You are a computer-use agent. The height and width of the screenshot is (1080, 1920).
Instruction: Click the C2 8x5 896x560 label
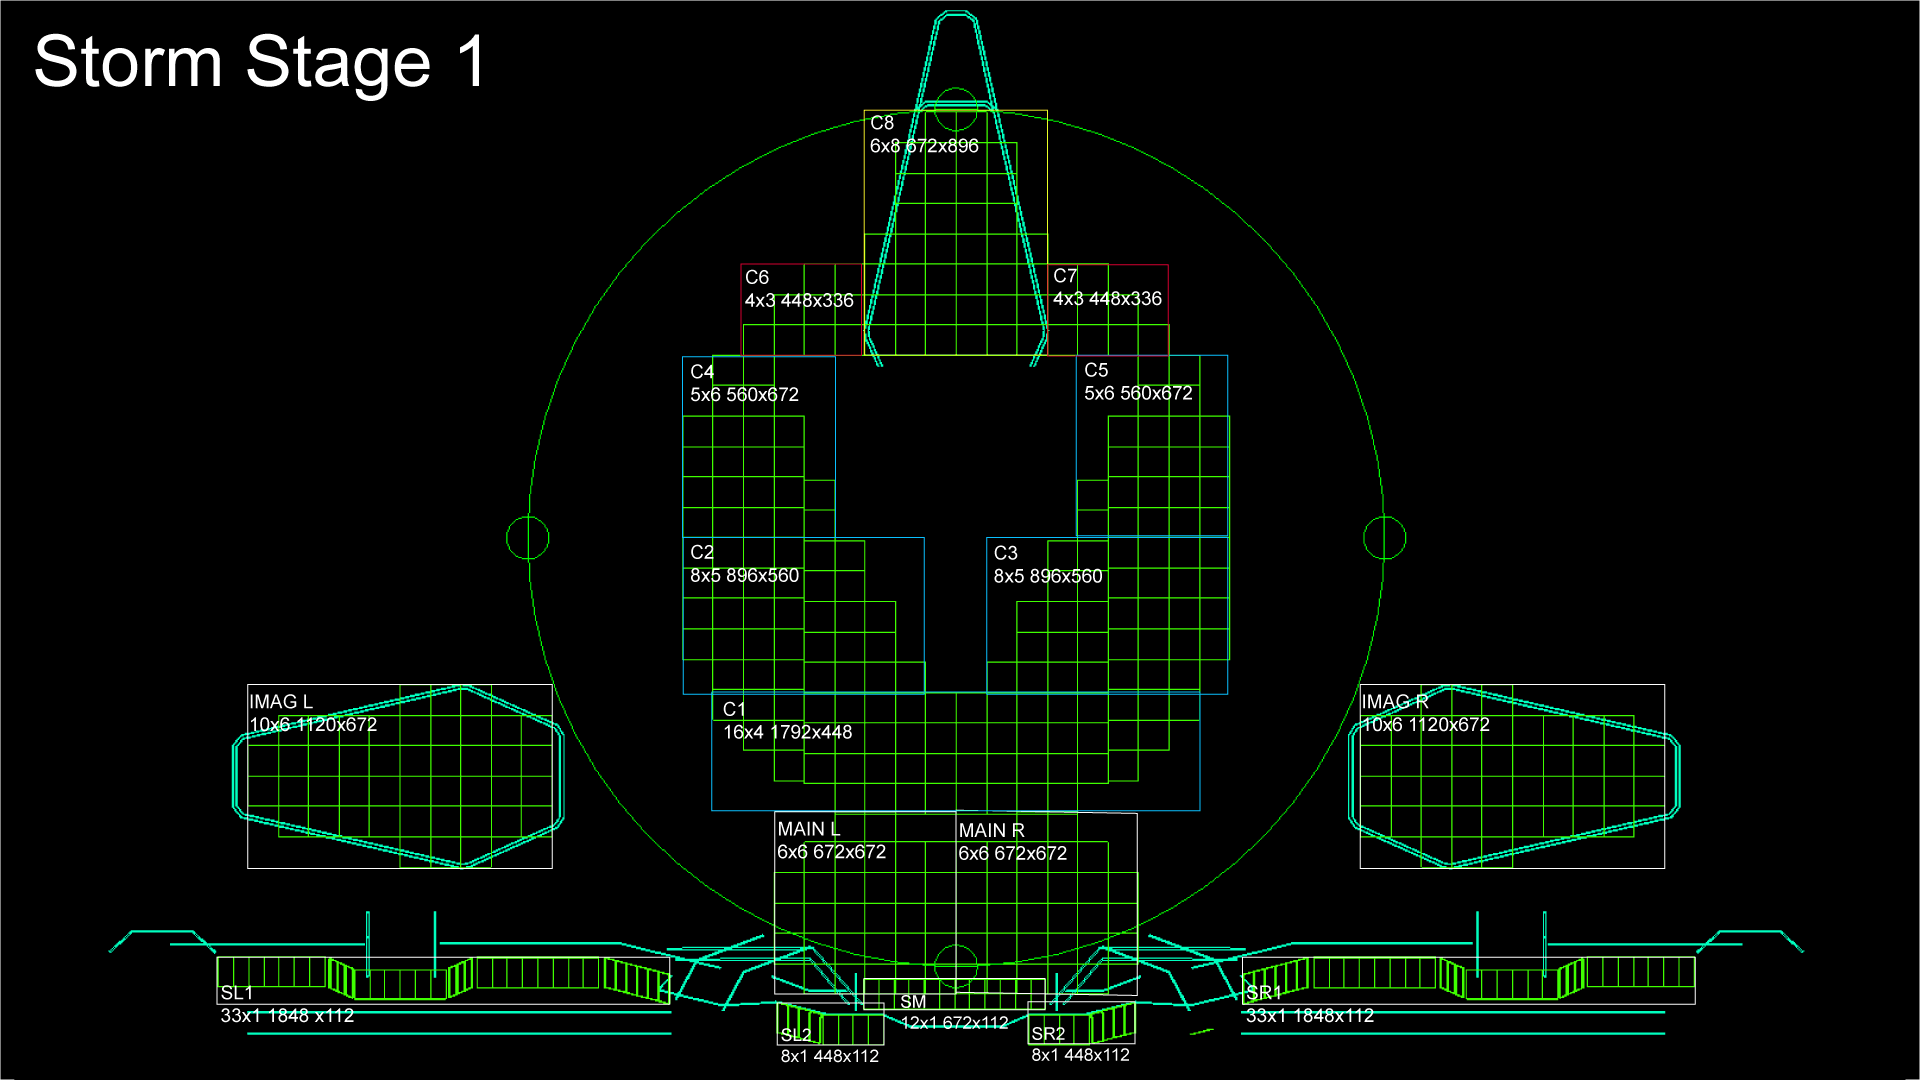pyautogui.click(x=744, y=564)
